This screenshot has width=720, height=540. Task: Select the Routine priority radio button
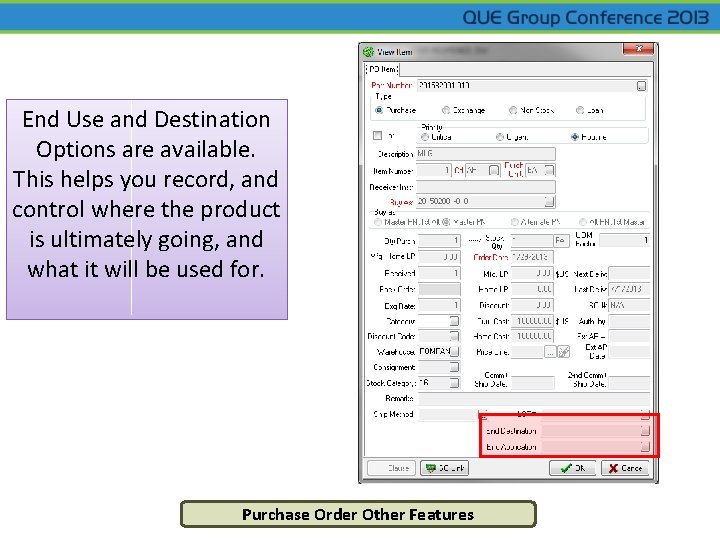coord(574,137)
